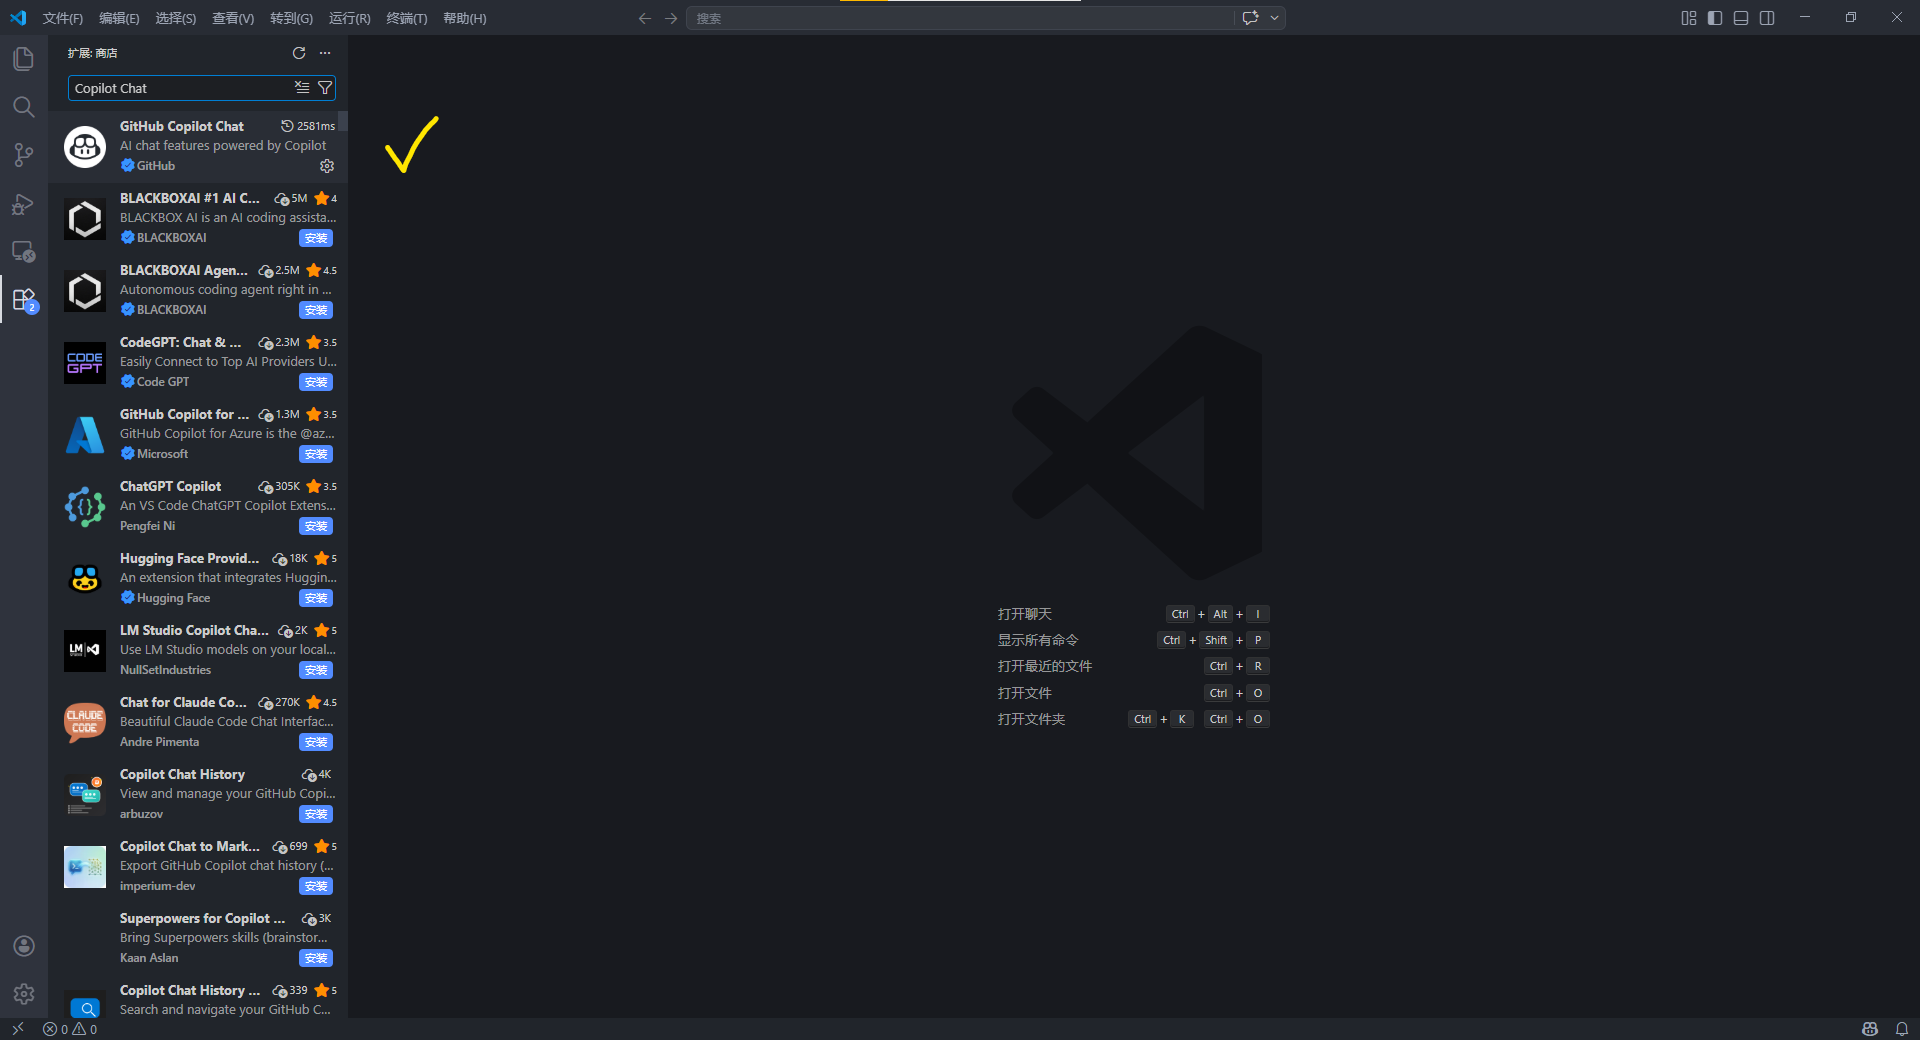Screen dimensions: 1920x1040
Task: Open the 文件(F) menu
Action: tap(63, 18)
